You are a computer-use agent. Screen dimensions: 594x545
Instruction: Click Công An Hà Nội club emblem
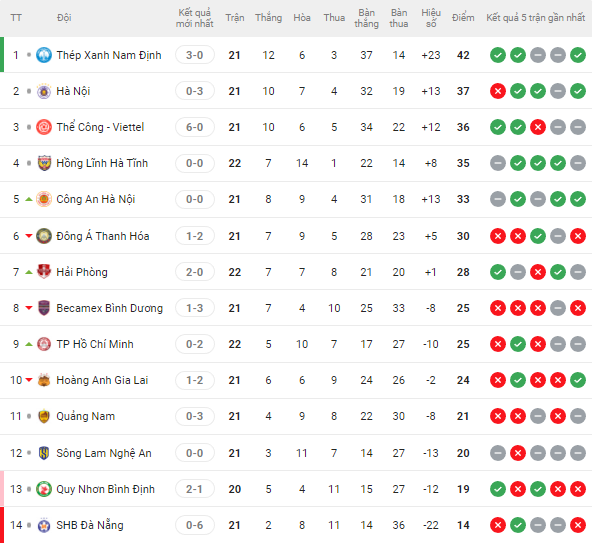click(x=44, y=199)
